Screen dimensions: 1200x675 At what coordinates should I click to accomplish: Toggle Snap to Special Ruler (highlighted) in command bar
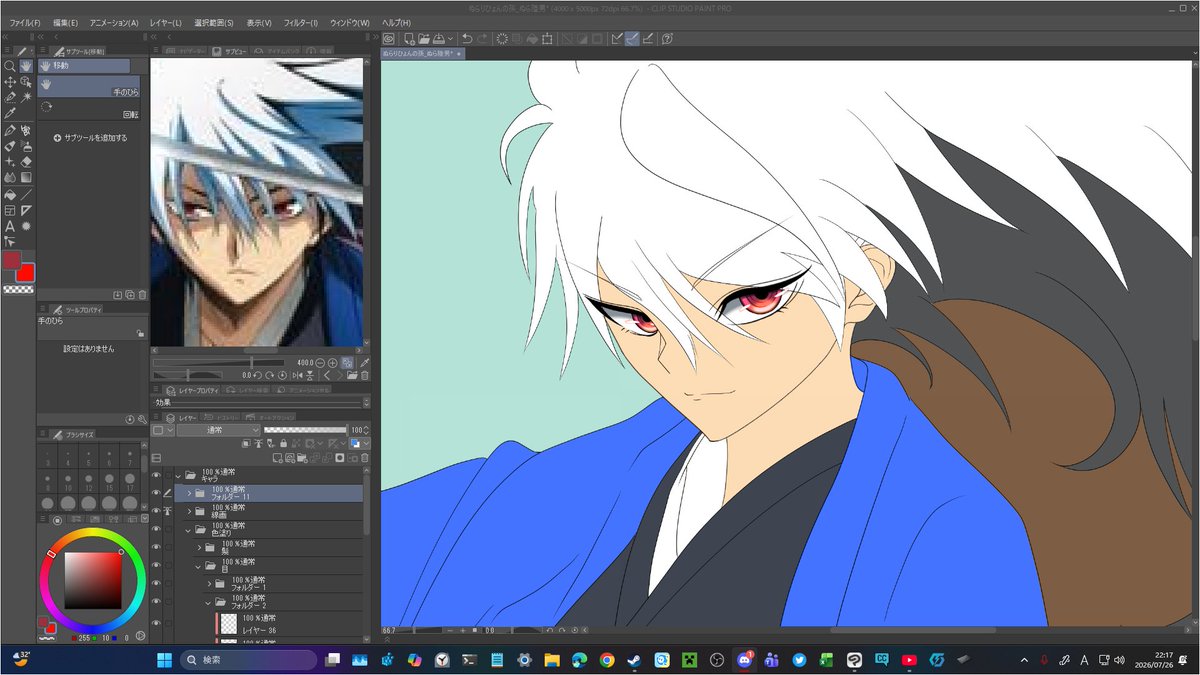[632, 39]
